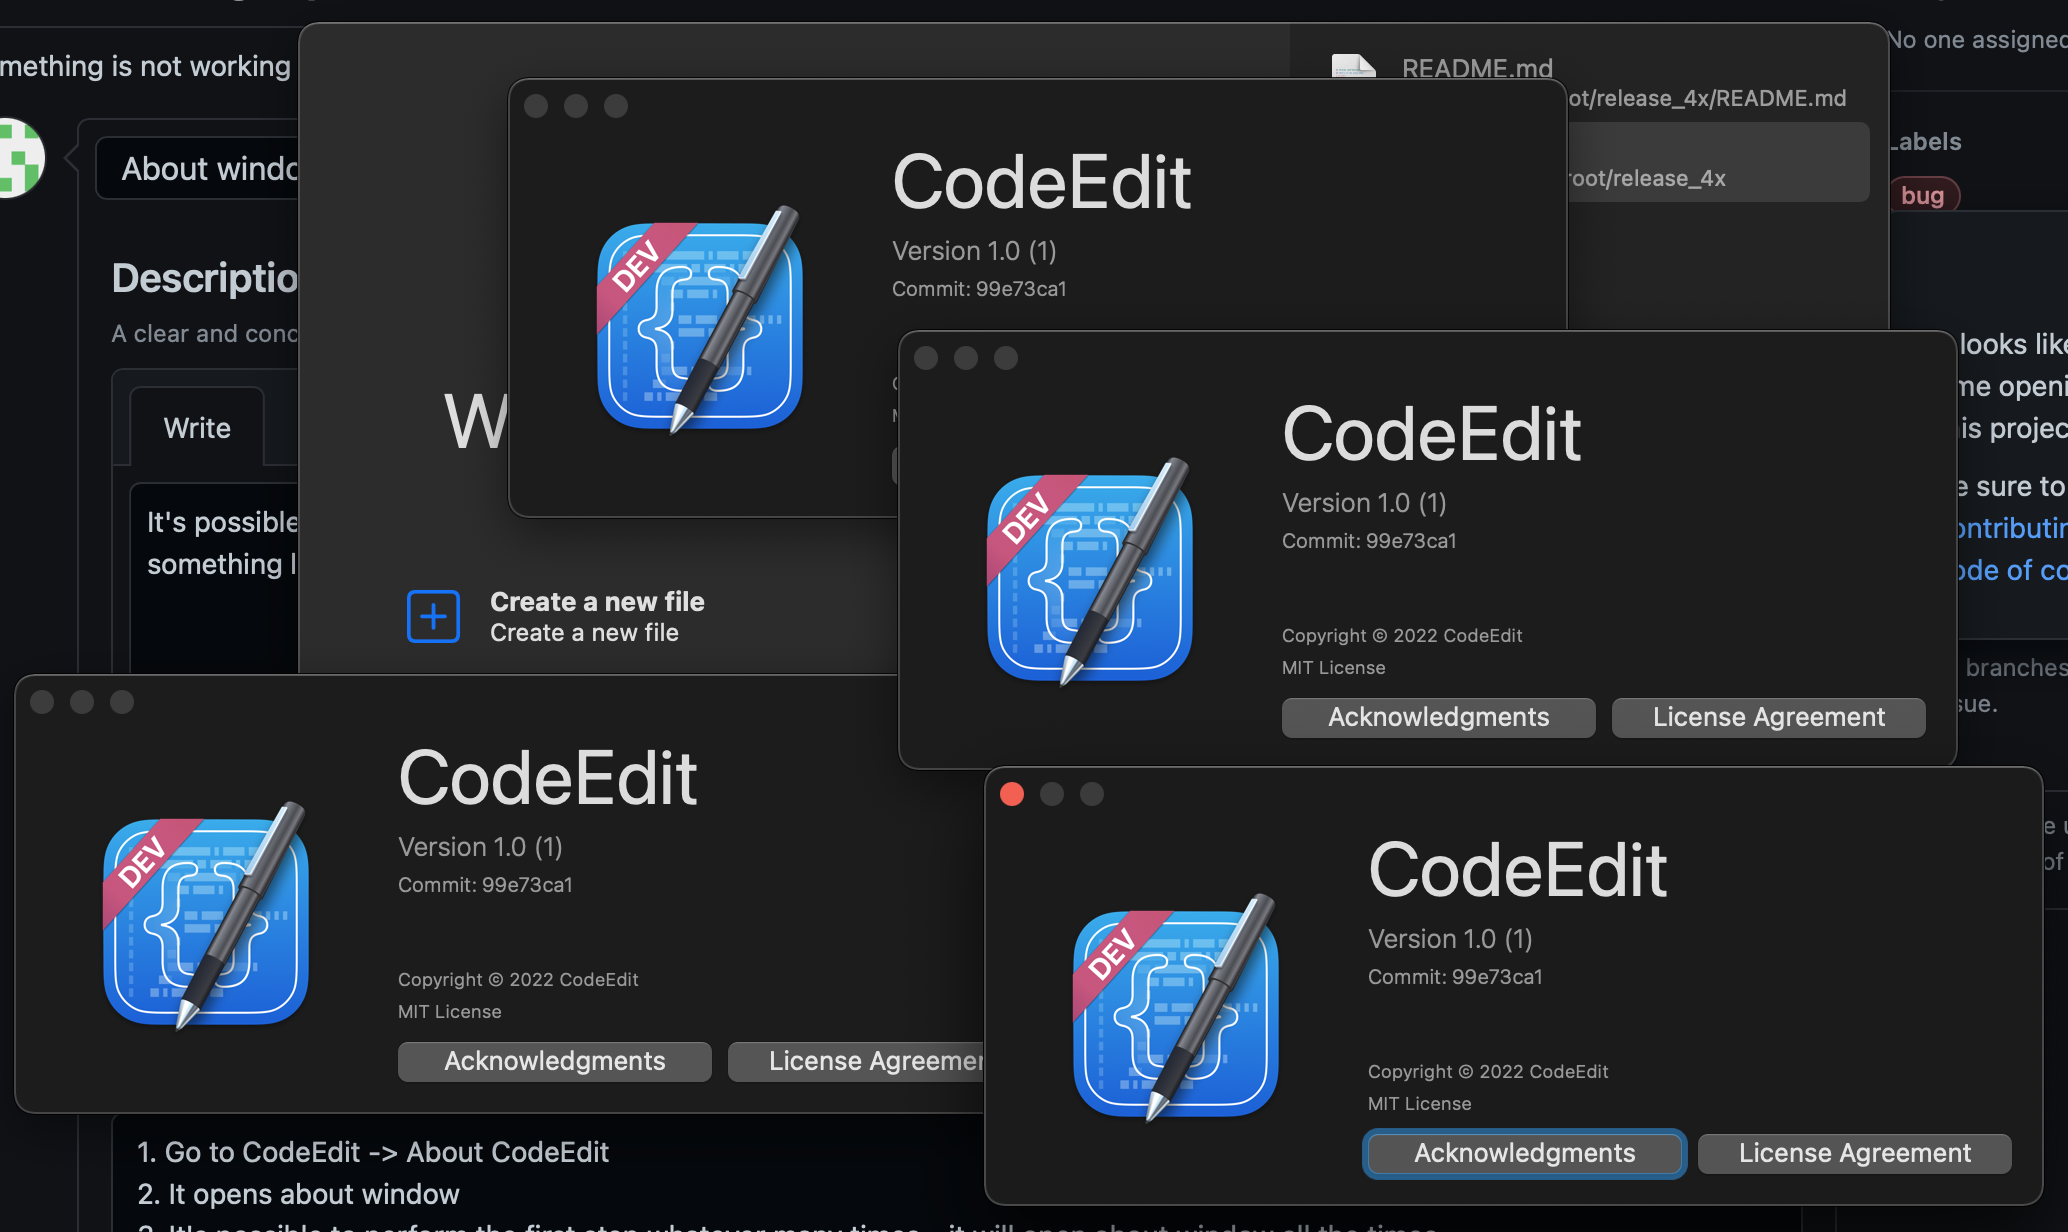Viewport: 2068px width, 1232px height.
Task: Open the root/release_4x/README.md path link
Action: (1710, 98)
